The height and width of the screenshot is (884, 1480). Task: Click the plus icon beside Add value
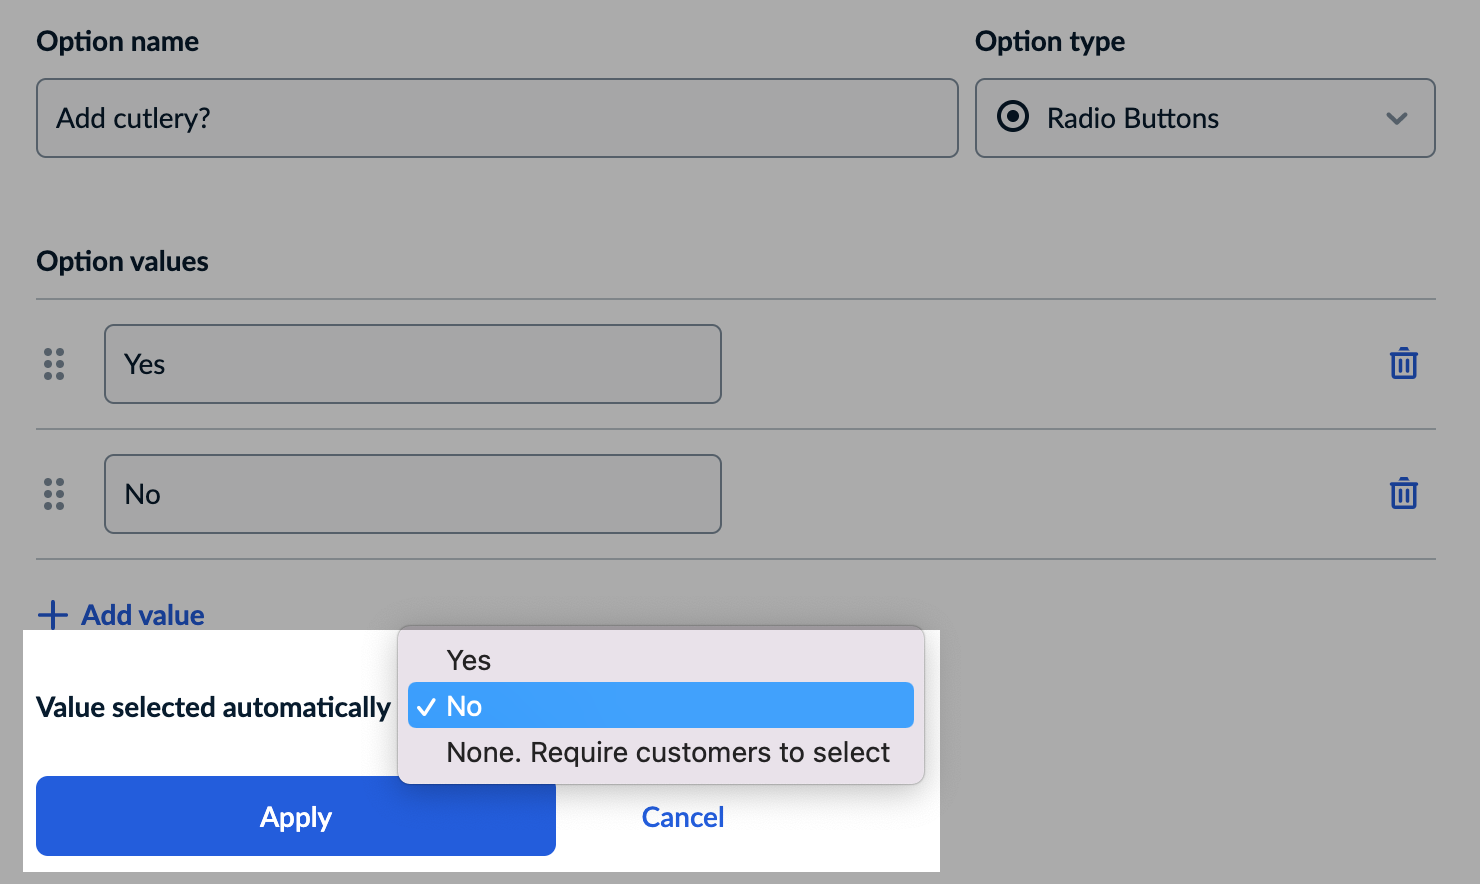click(51, 614)
